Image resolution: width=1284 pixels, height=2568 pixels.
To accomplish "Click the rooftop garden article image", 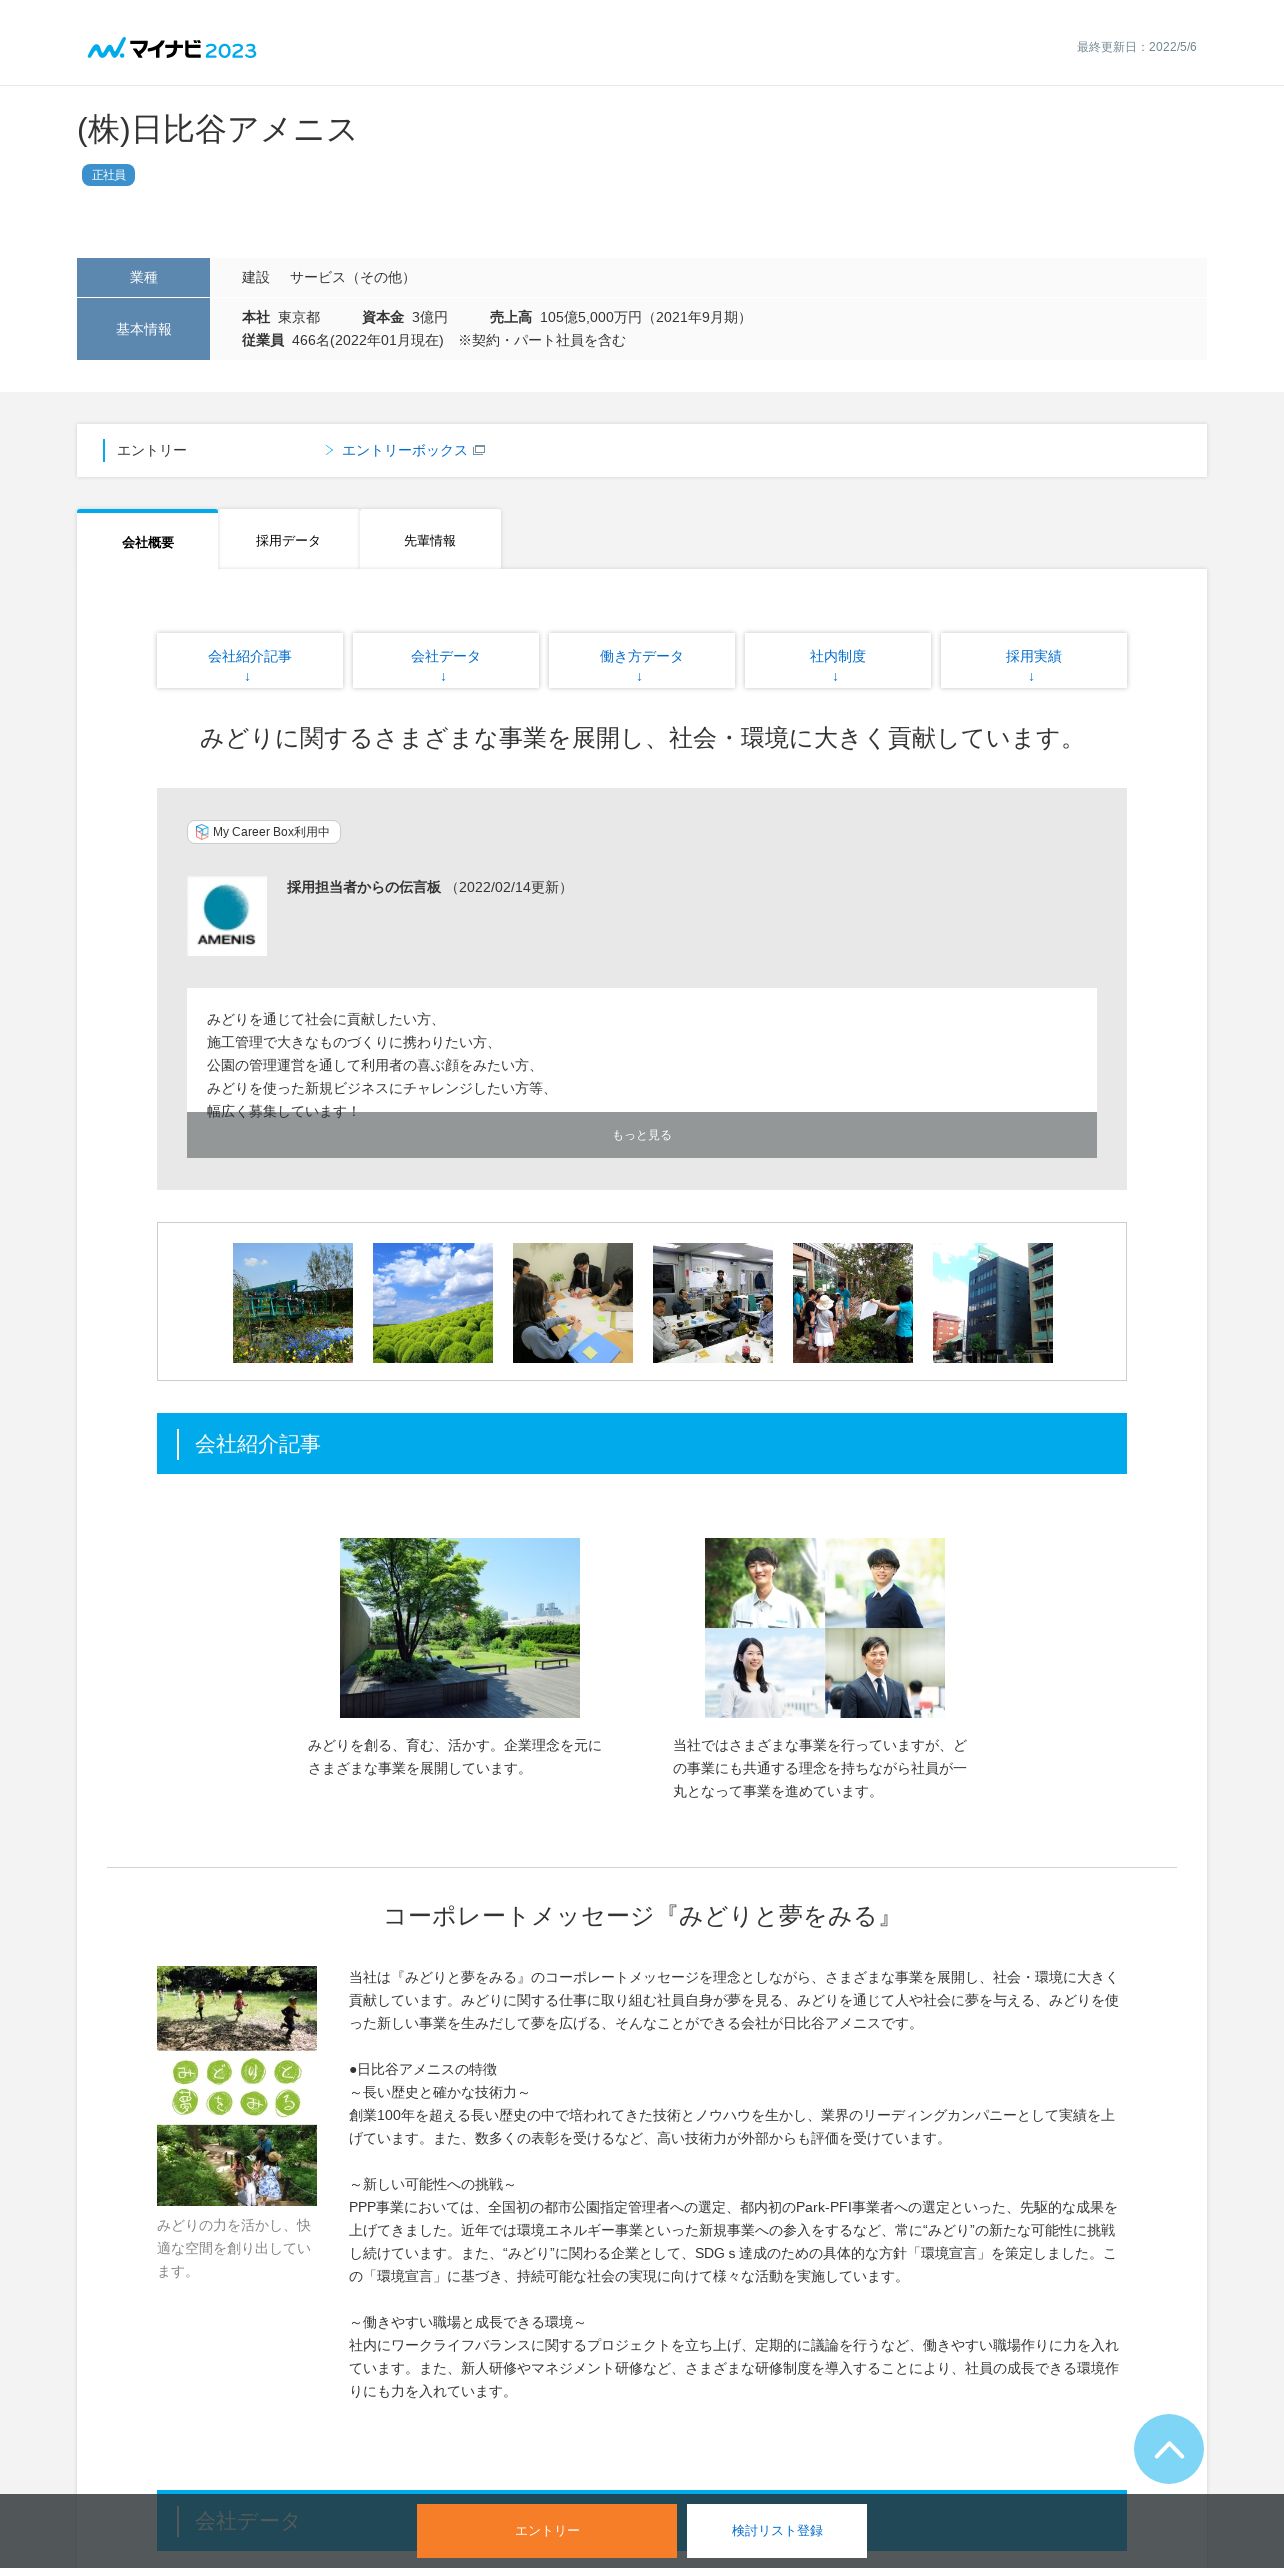I will tap(460, 1628).
